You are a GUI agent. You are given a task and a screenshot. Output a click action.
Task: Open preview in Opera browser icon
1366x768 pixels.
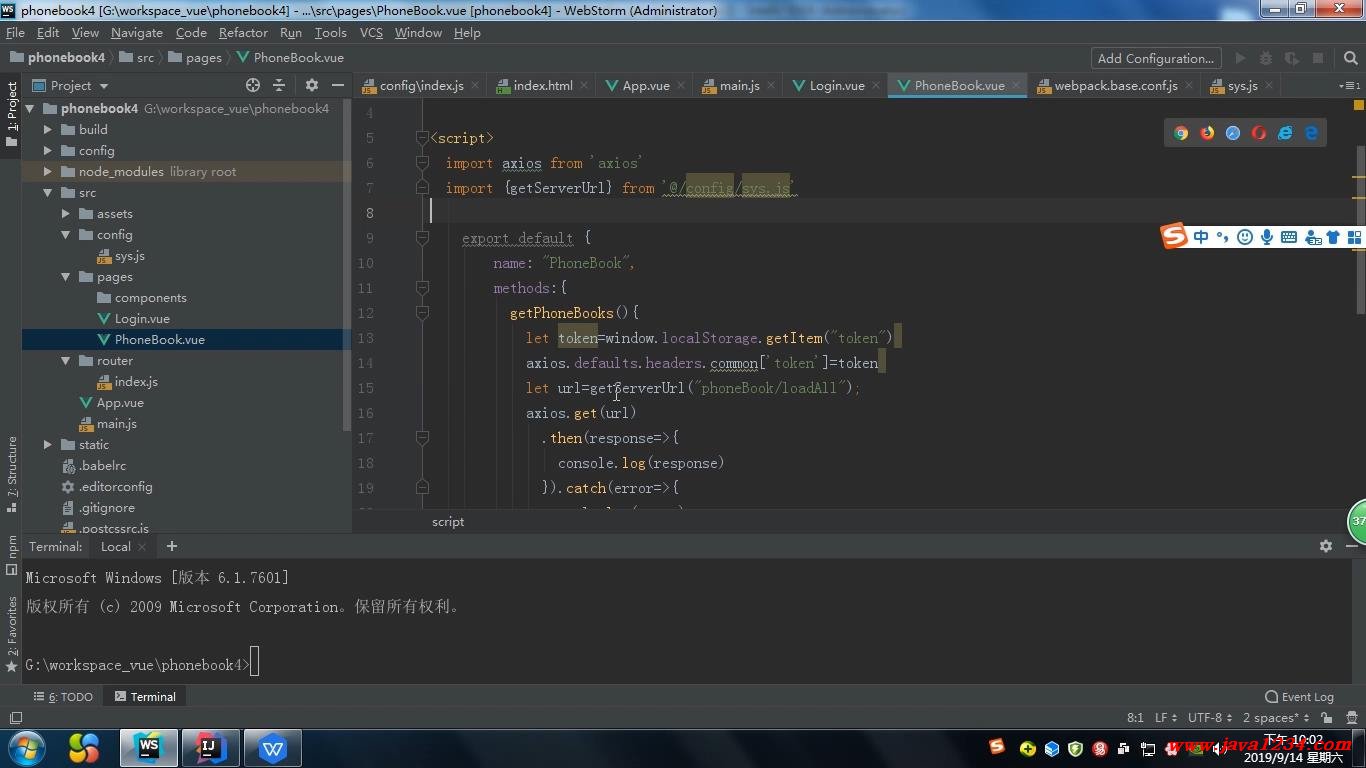click(x=1259, y=133)
